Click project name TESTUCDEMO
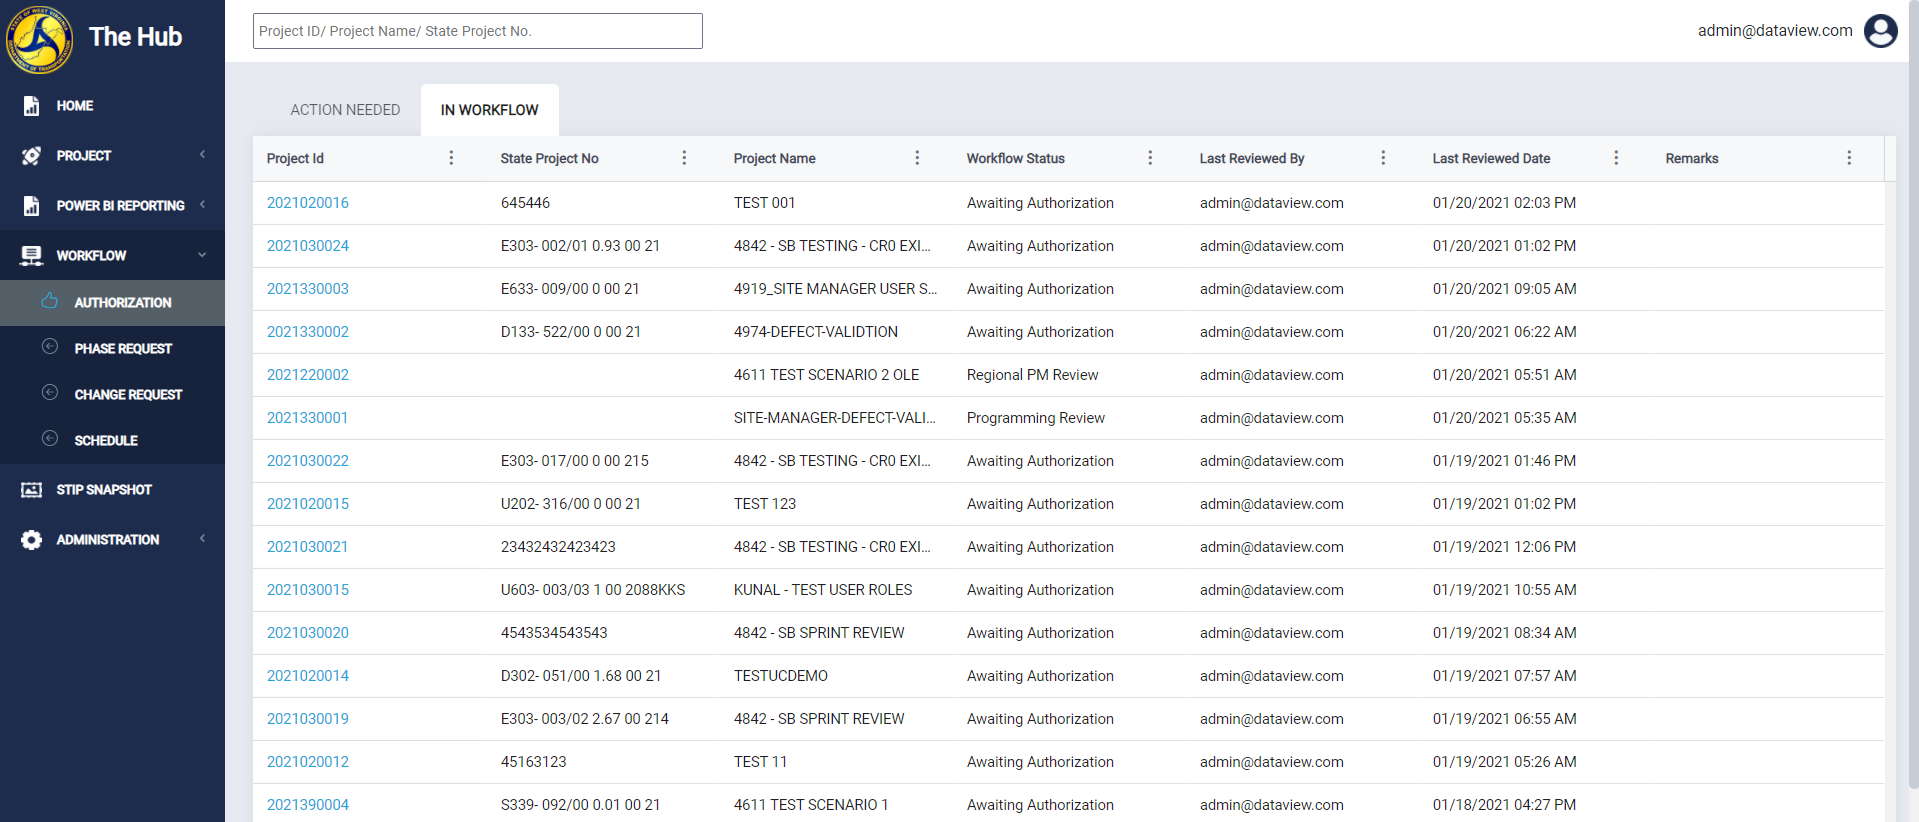1919x822 pixels. 781,676
